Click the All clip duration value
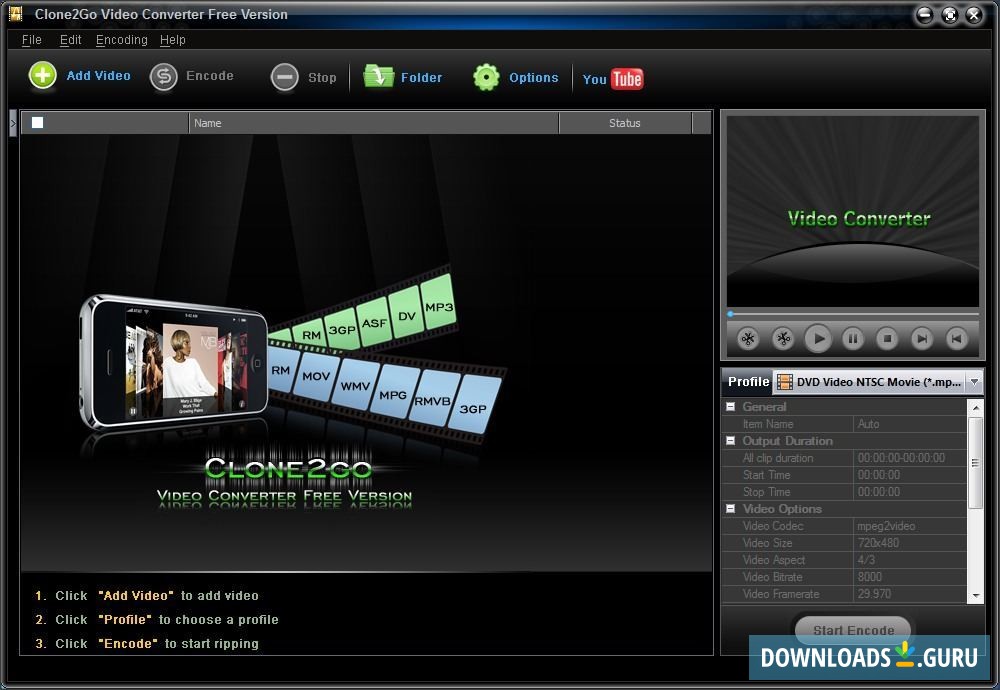The image size is (1000, 690). pyautogui.click(x=910, y=458)
